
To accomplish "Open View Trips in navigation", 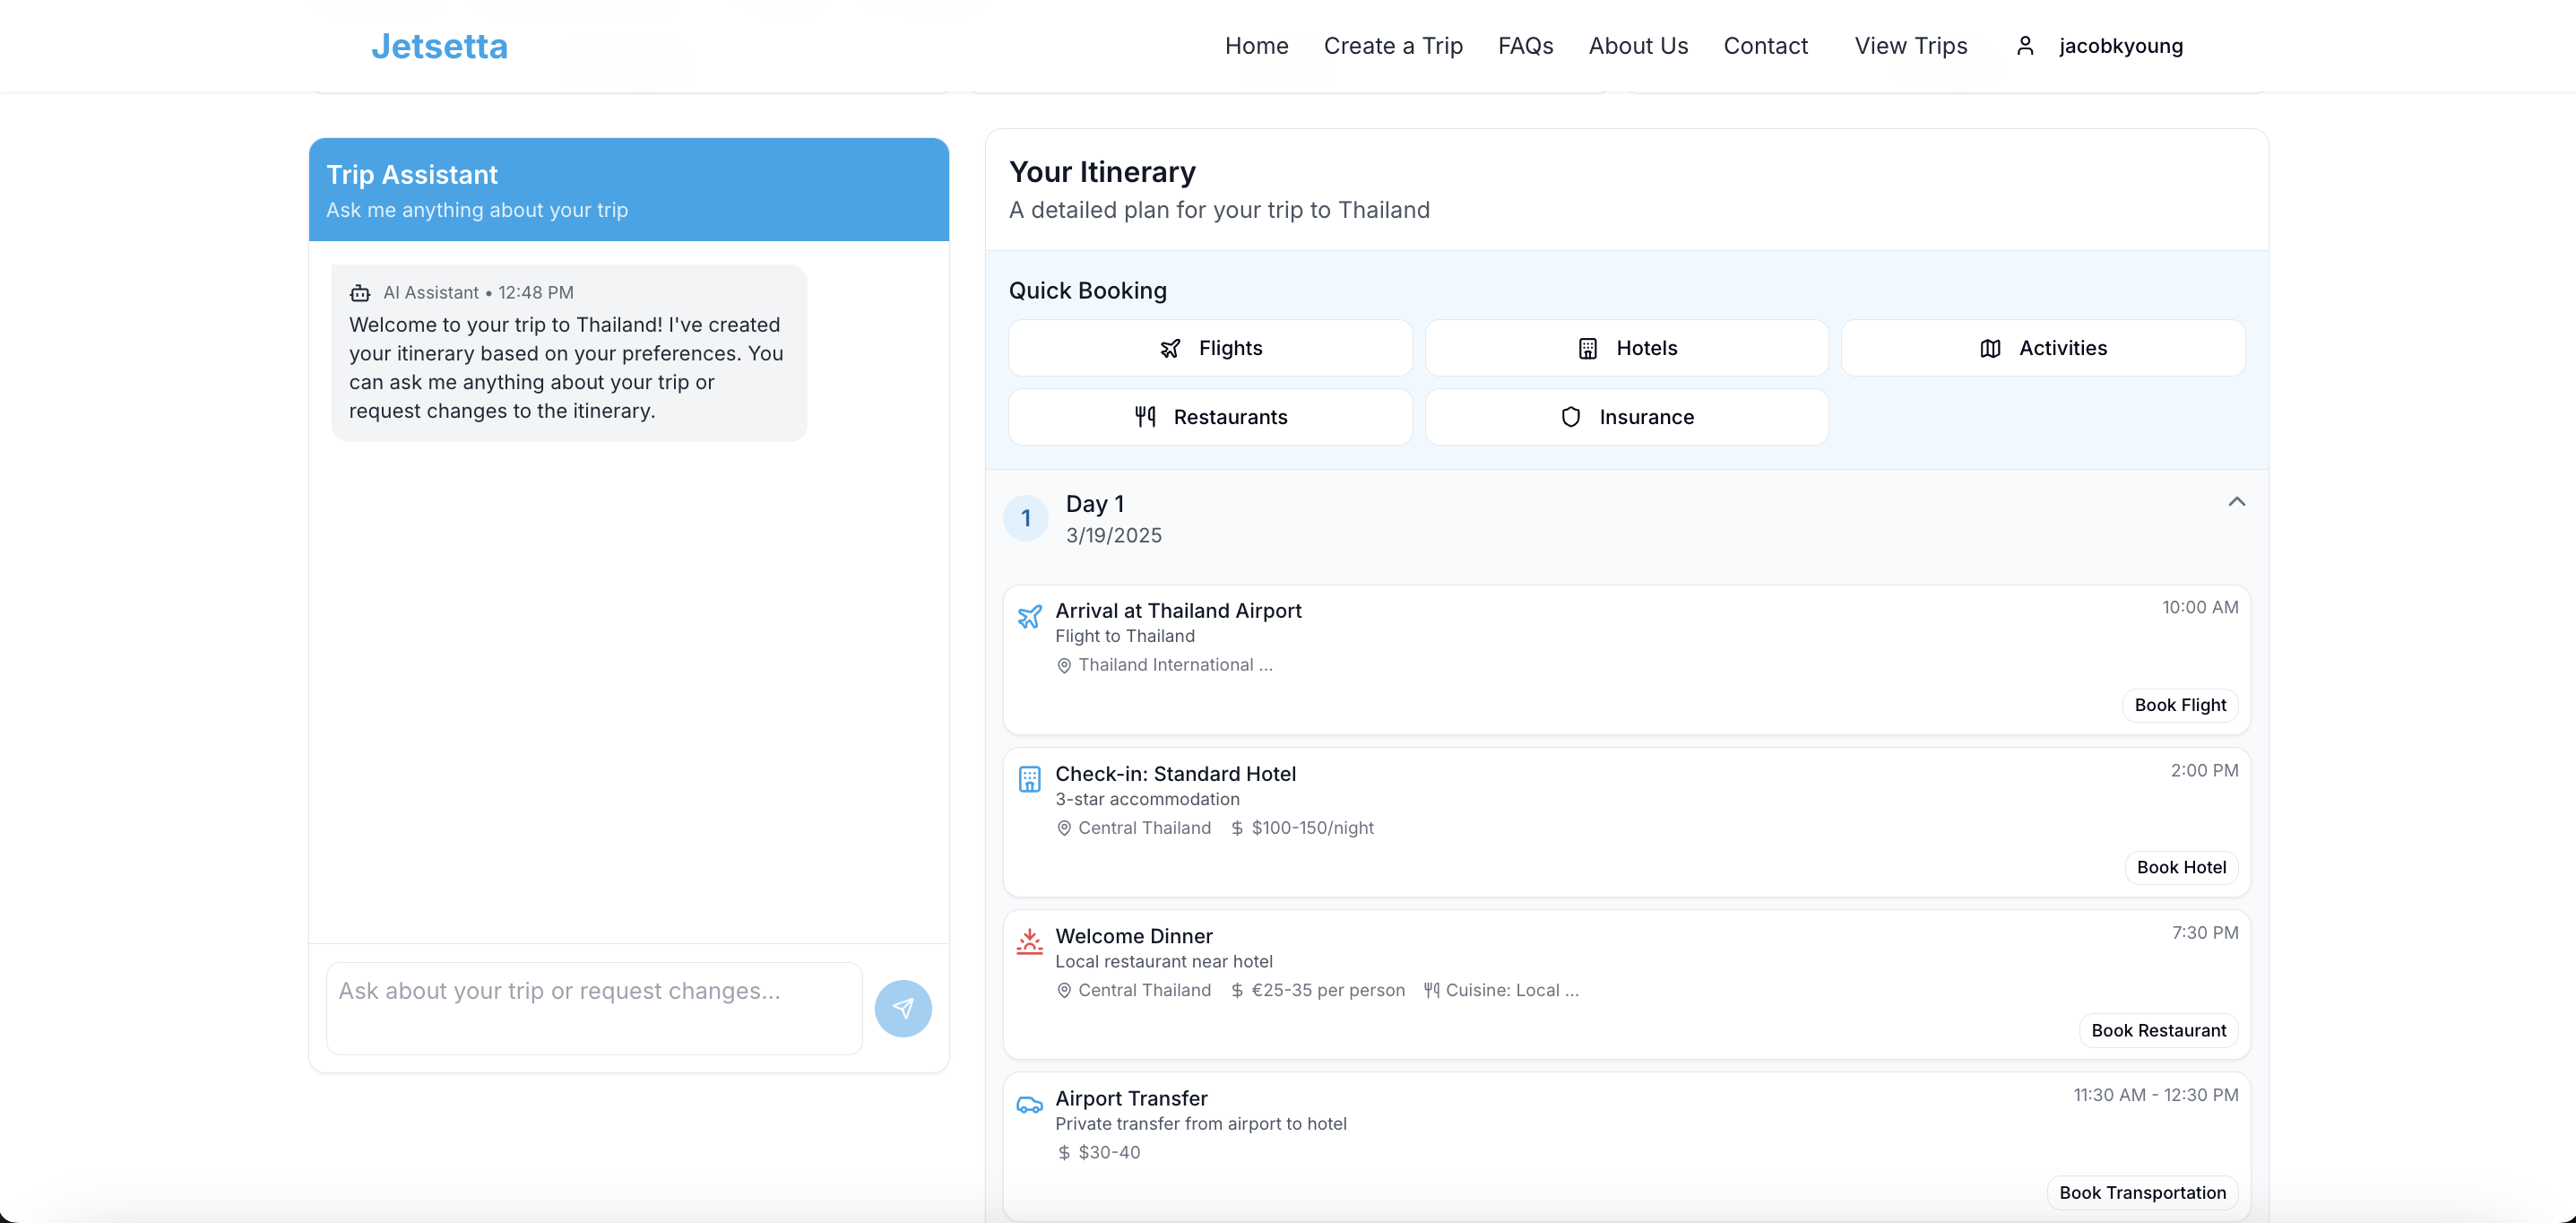I will point(1910,46).
